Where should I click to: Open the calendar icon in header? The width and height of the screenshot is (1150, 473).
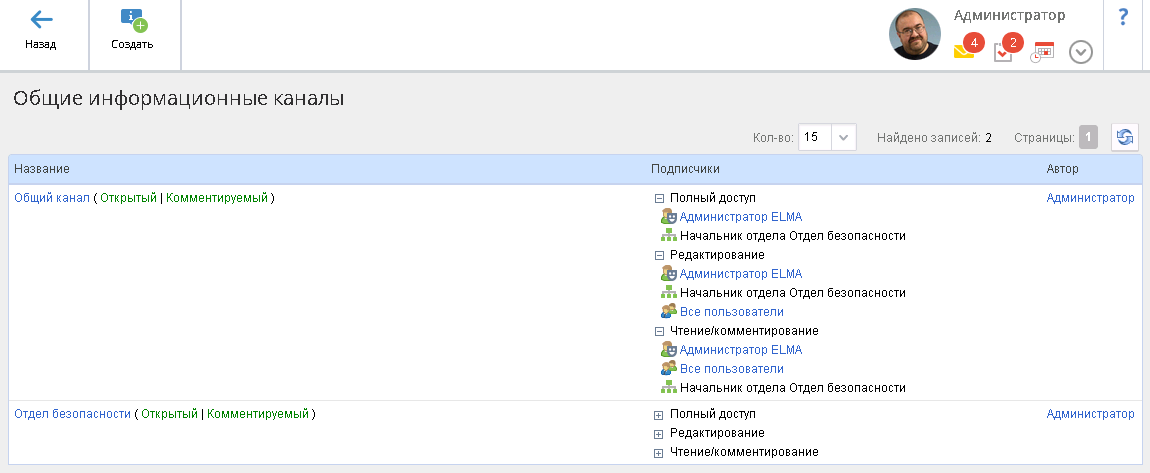(1043, 52)
